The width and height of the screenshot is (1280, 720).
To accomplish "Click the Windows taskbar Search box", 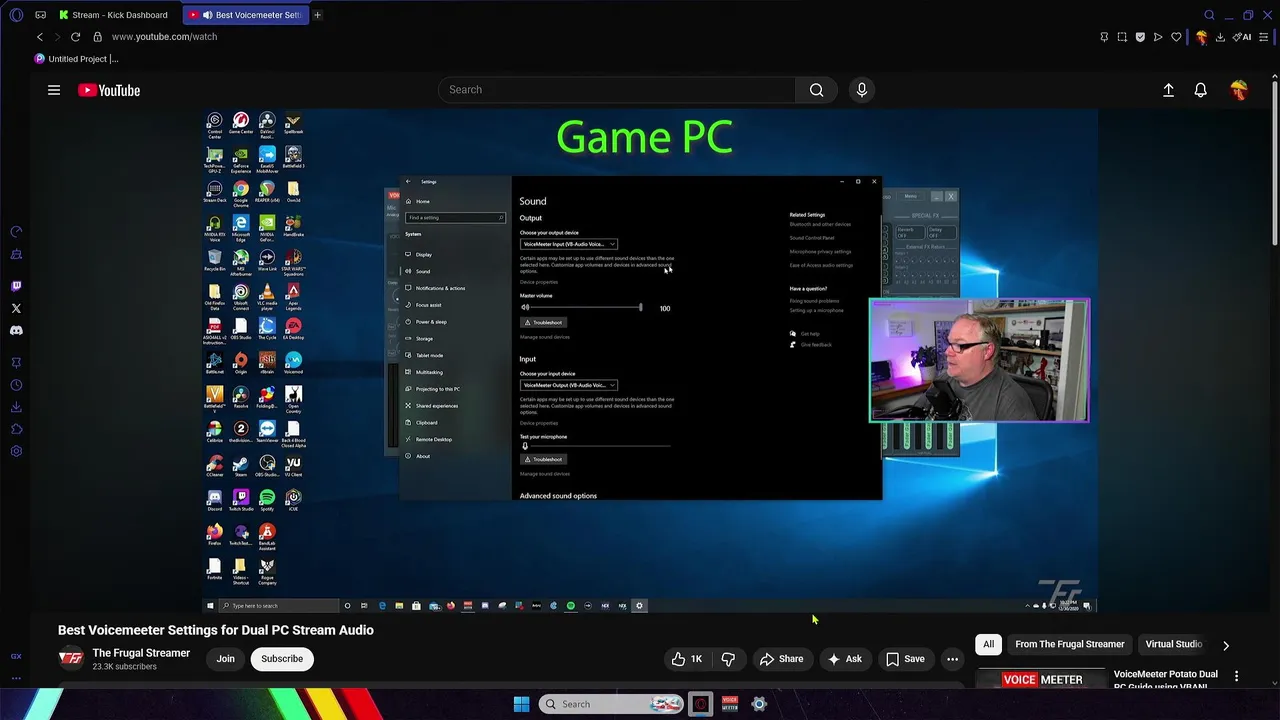I will pos(611,704).
